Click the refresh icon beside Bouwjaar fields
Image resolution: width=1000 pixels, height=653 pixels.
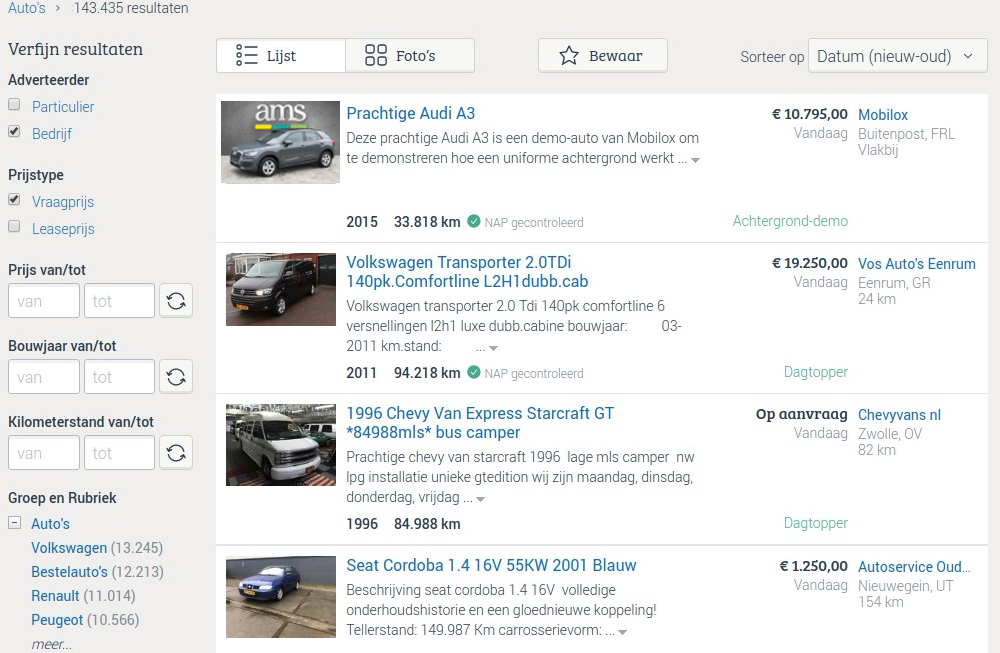176,376
